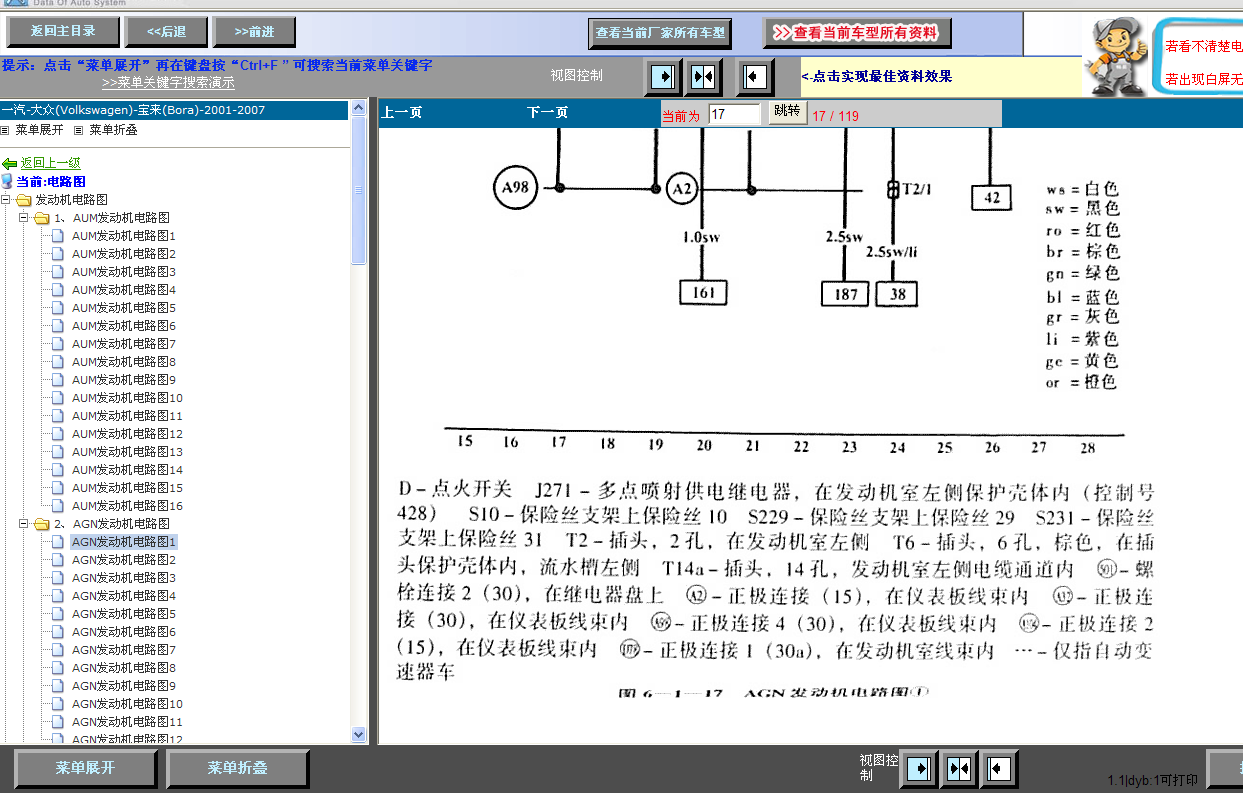Click page icon of AGN发动机电路图7
Viewport: 1243px width, 793px height.
click(58, 650)
